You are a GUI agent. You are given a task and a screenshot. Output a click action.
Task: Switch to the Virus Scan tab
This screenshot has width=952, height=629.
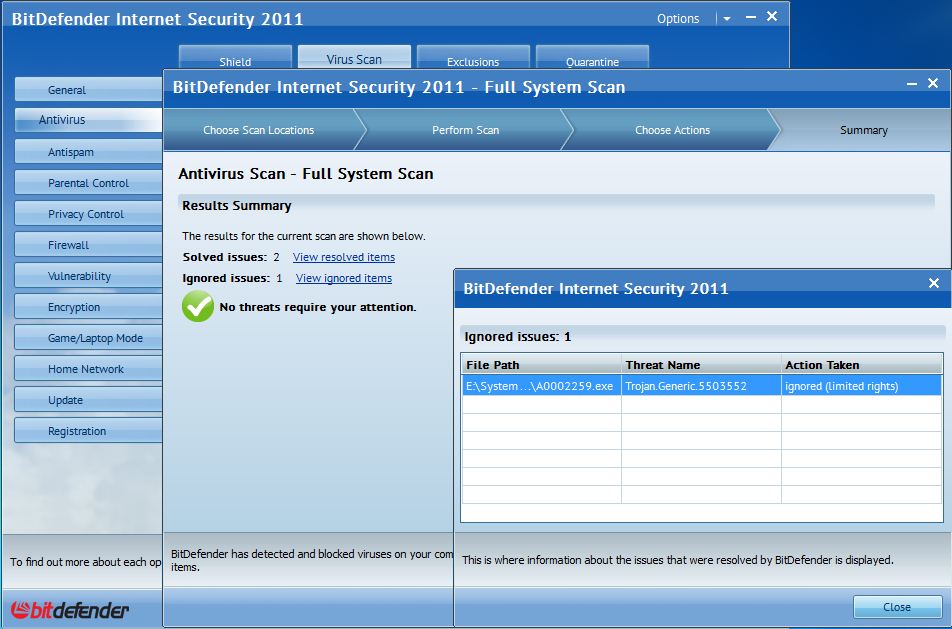(x=354, y=58)
